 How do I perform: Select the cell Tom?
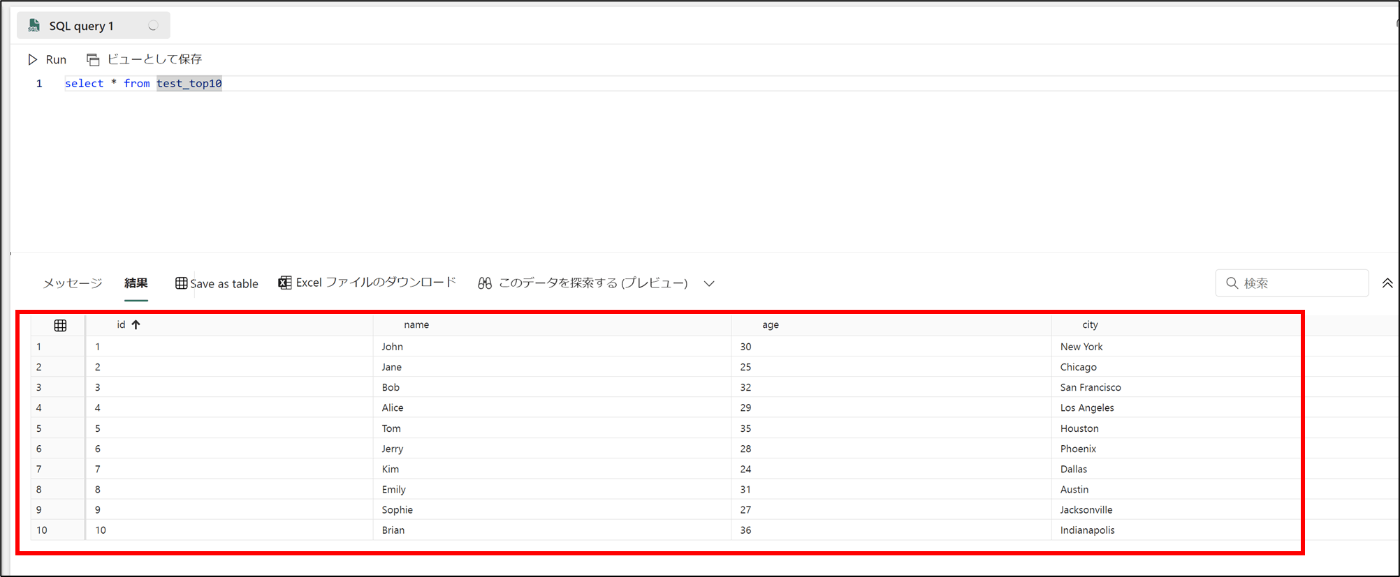click(552, 429)
